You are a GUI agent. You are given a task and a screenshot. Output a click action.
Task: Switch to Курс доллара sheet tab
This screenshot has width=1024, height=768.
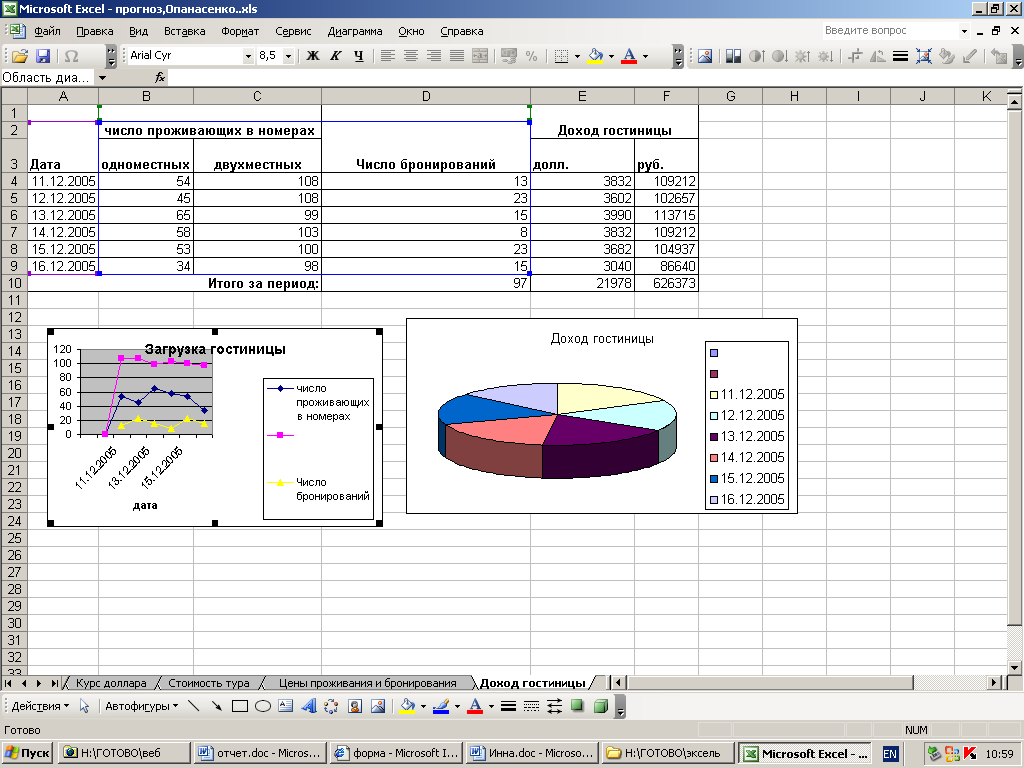coord(111,683)
